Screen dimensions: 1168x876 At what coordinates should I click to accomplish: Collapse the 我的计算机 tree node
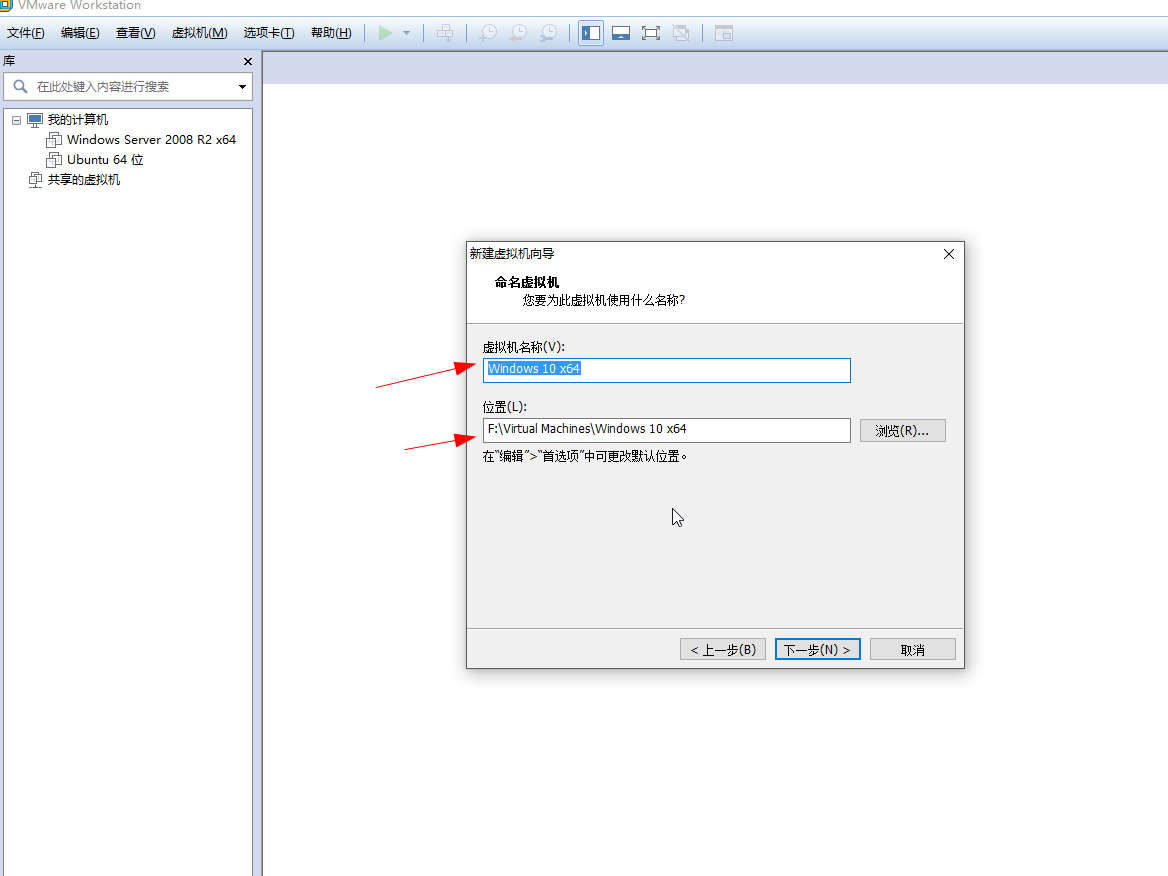coord(16,120)
